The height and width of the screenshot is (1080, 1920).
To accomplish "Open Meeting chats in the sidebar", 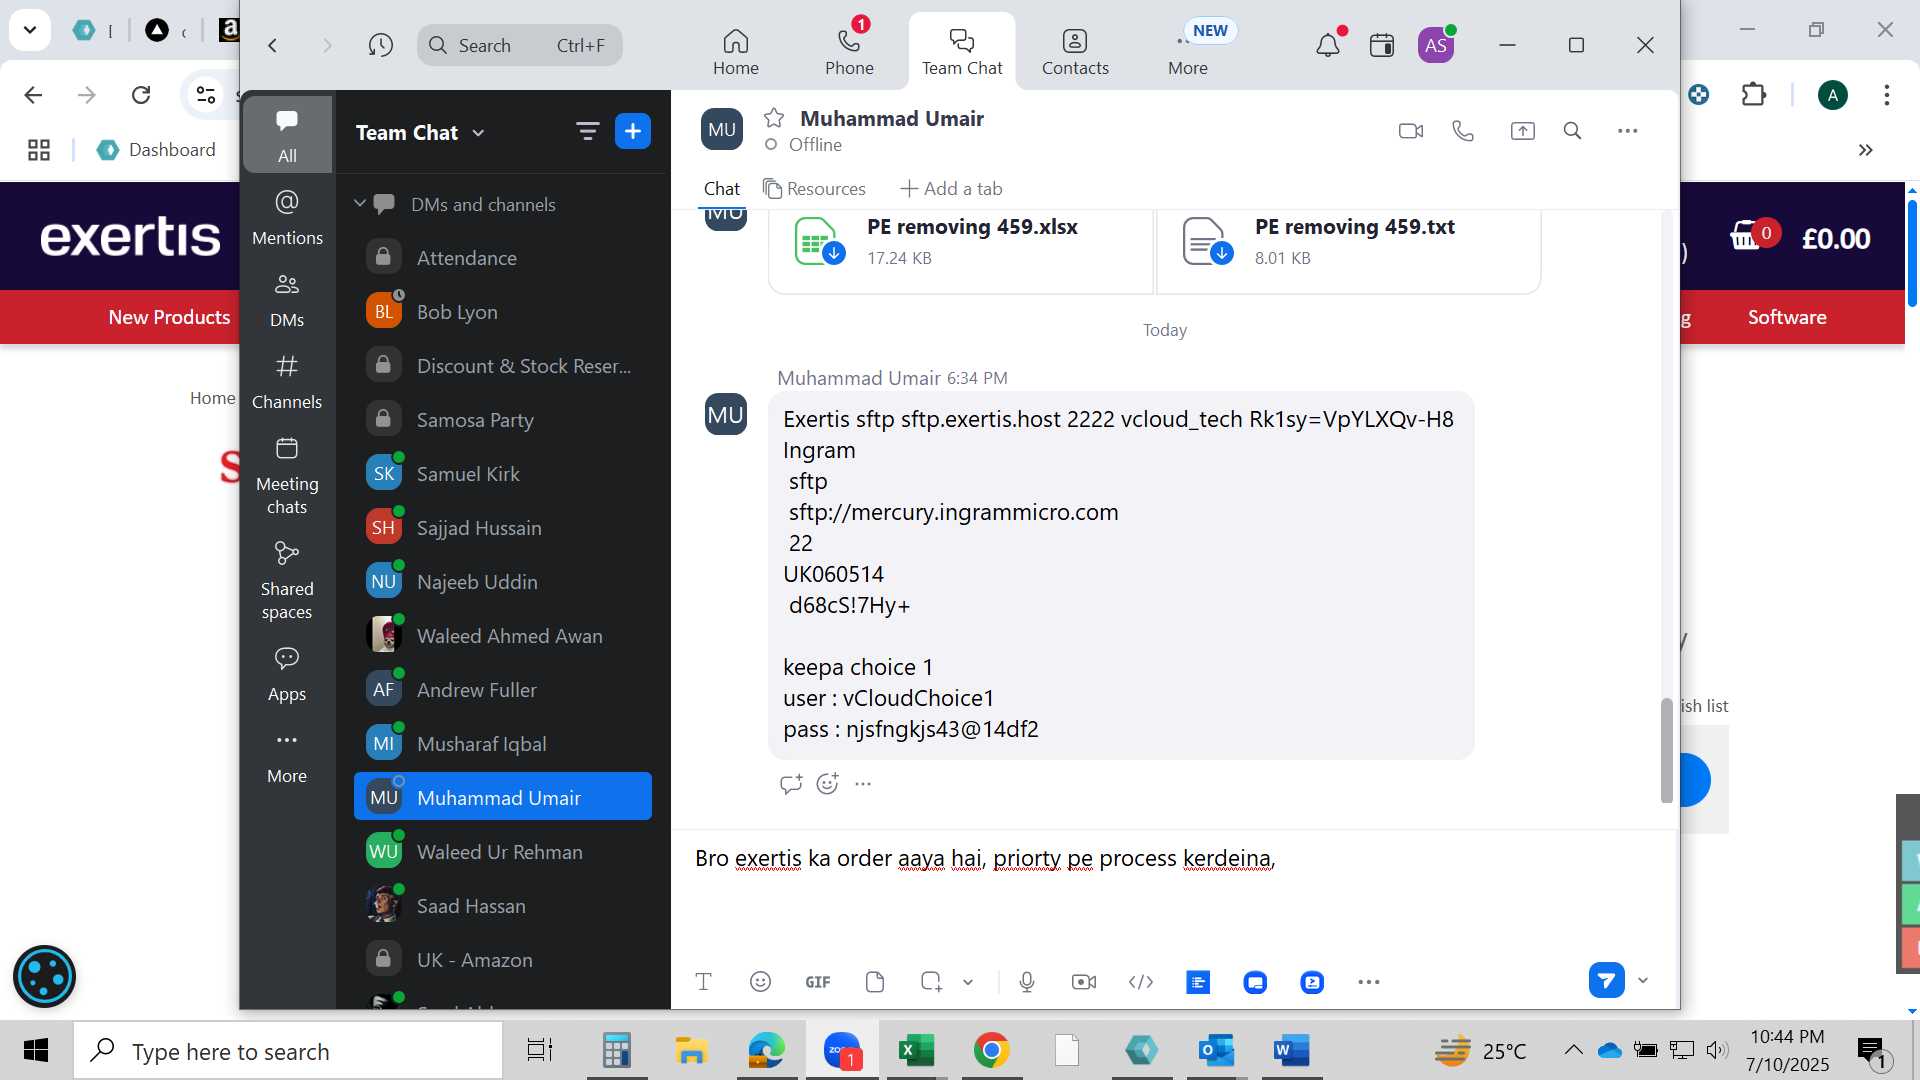I will tap(287, 476).
